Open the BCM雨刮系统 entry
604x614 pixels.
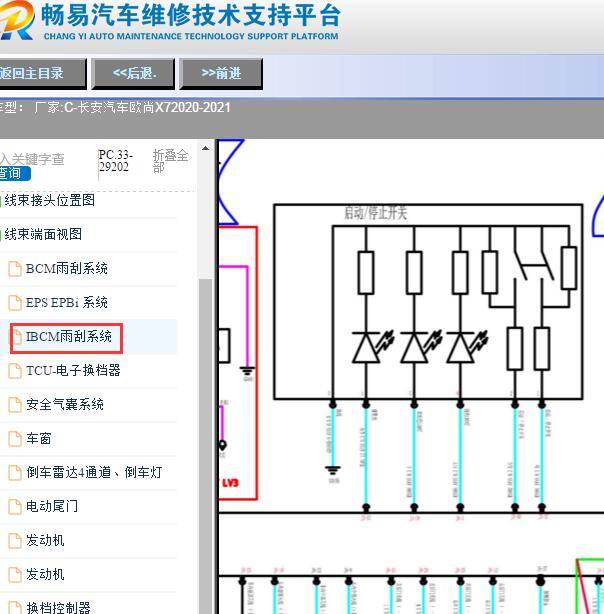[67, 269]
